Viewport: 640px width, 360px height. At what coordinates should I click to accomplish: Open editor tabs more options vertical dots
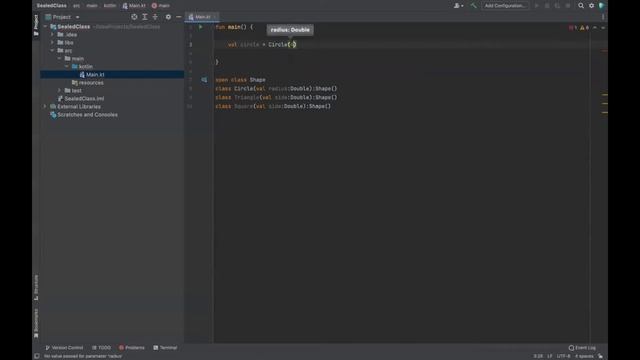(603, 17)
